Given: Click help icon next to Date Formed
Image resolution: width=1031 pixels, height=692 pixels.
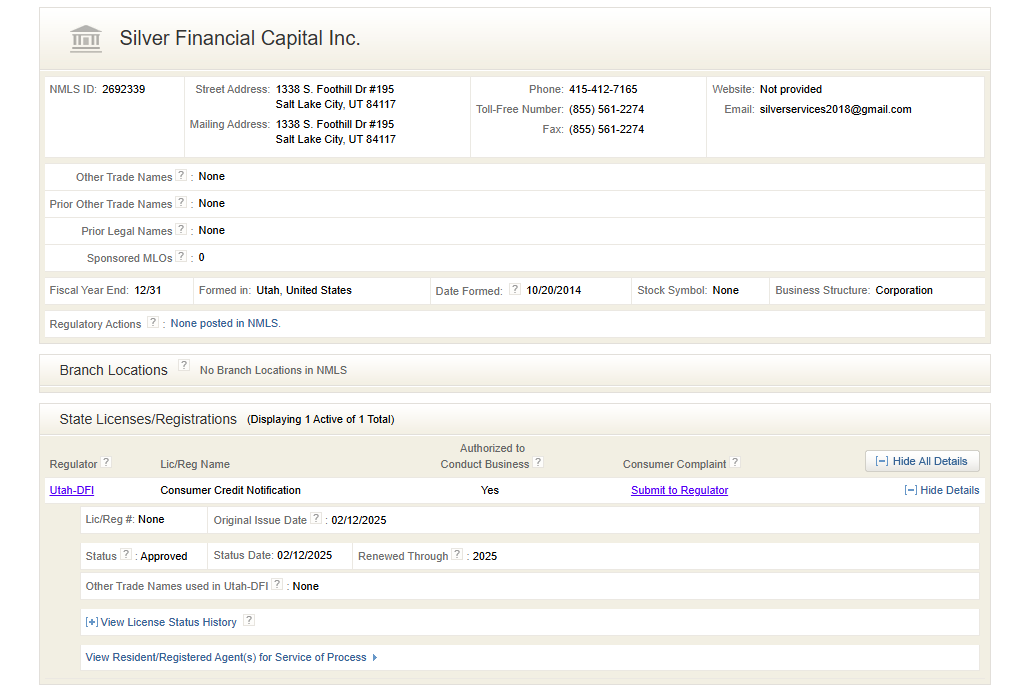Looking at the screenshot, I should (x=515, y=290).
